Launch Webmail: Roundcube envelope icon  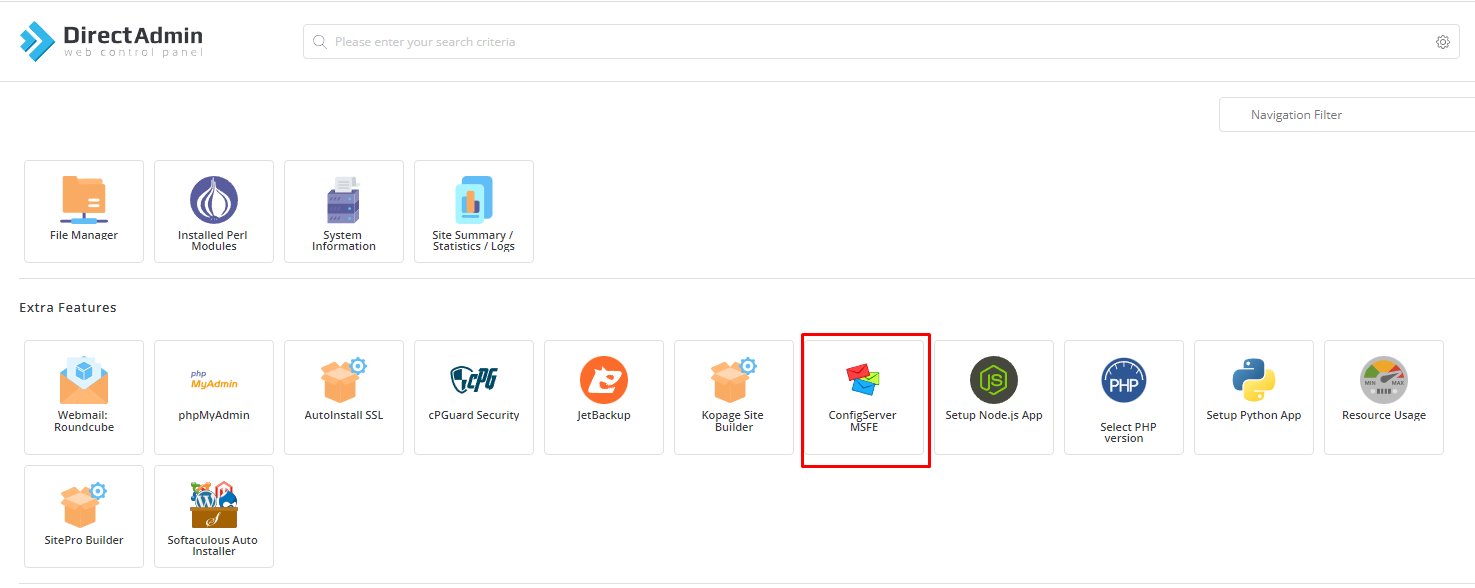(x=84, y=380)
